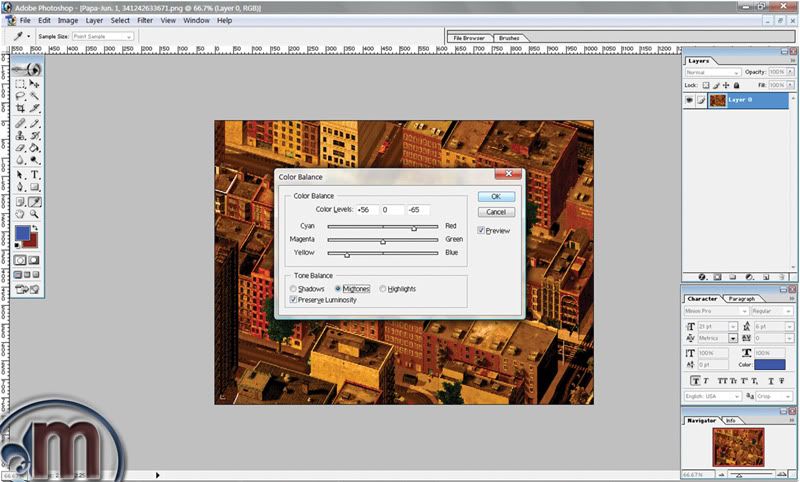Click the layer lock-all padlock icon
Screen dimensions: 800x482
[736, 85]
